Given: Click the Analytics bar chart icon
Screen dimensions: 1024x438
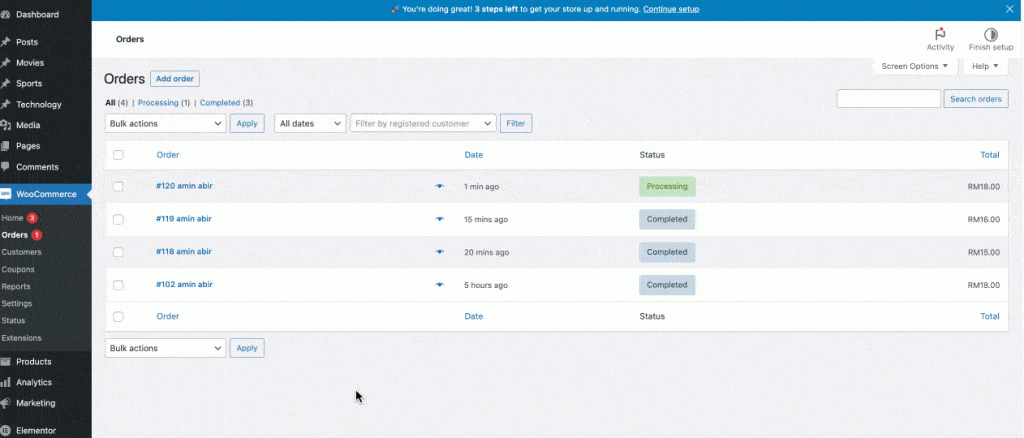Looking at the screenshot, I should click(x=6, y=382).
